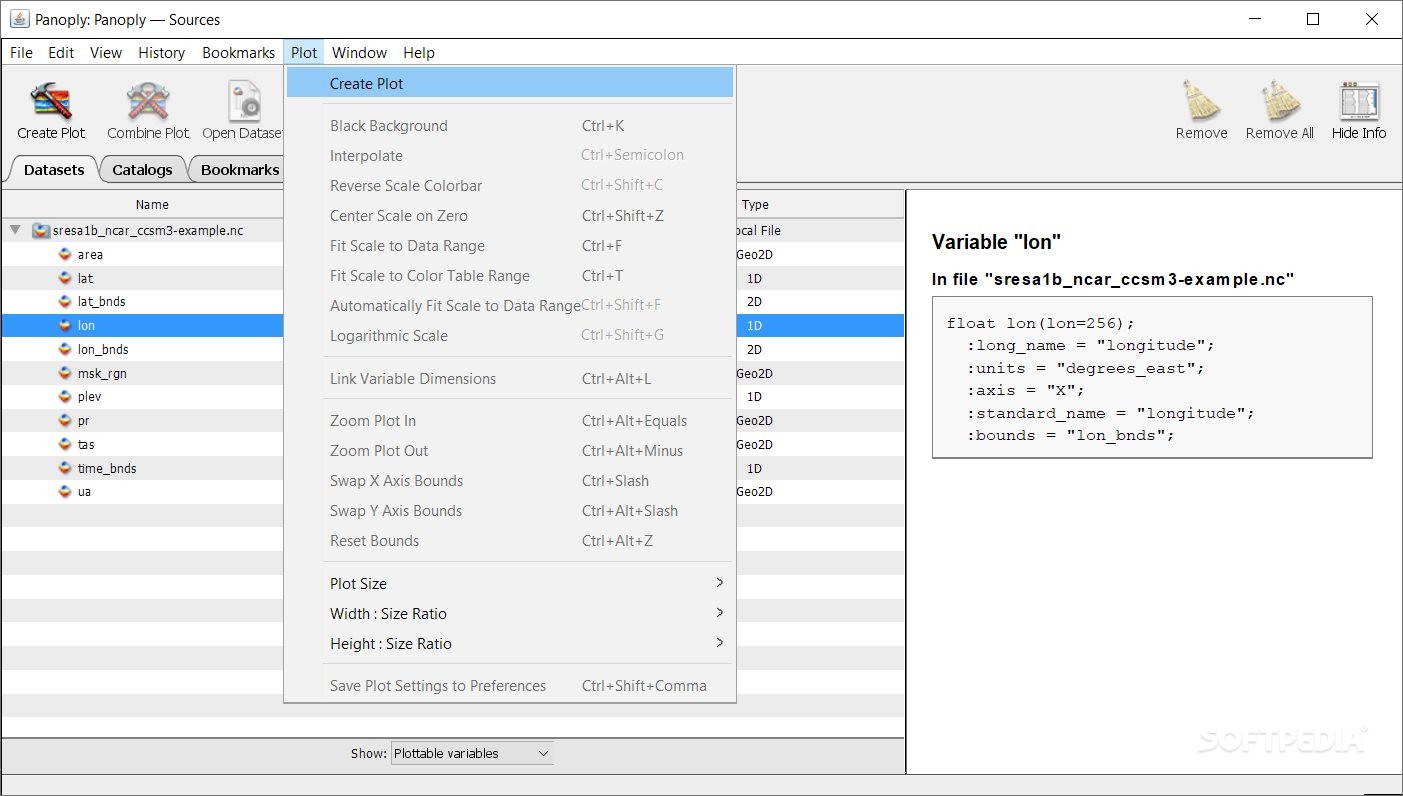This screenshot has height=796, width=1403.
Task: Open the History menu
Action: [161, 53]
